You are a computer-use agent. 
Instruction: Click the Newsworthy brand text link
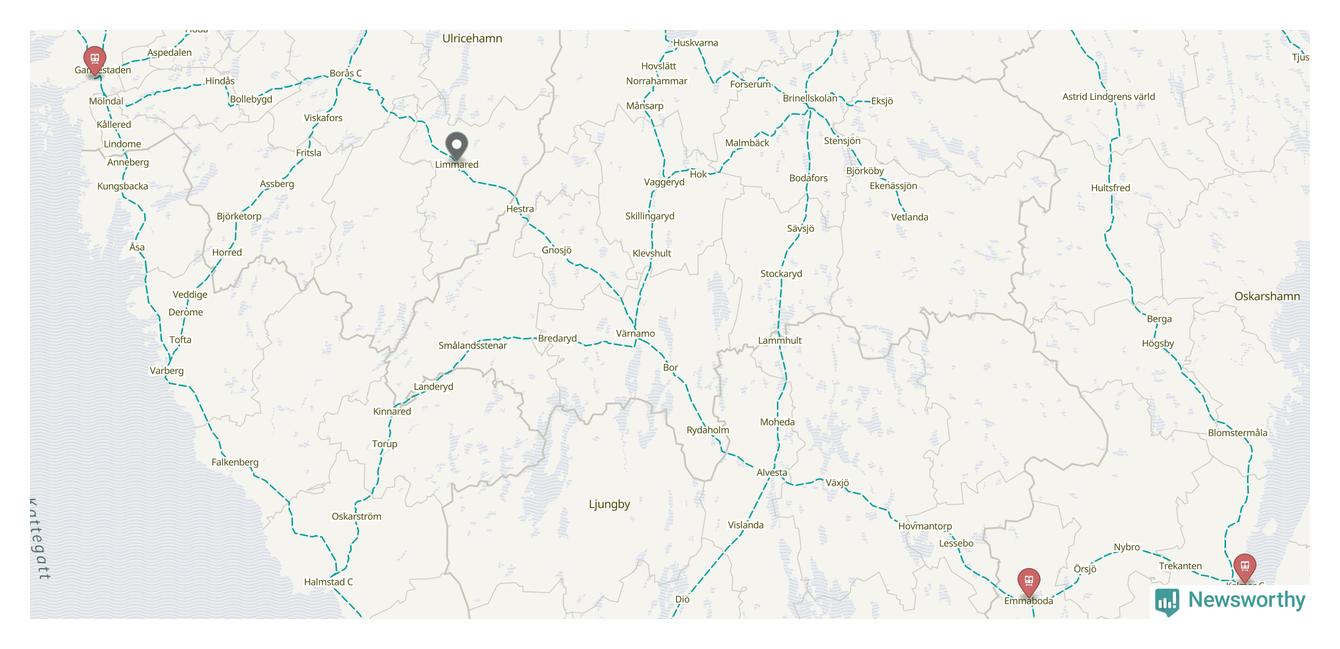pyautogui.click(x=1246, y=600)
